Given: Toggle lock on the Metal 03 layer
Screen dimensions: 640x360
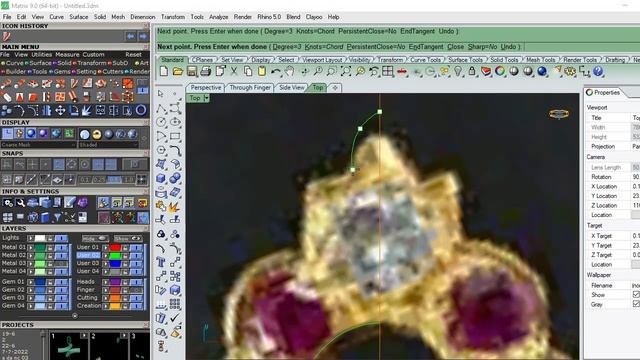Looking at the screenshot, I should (x=50, y=263).
